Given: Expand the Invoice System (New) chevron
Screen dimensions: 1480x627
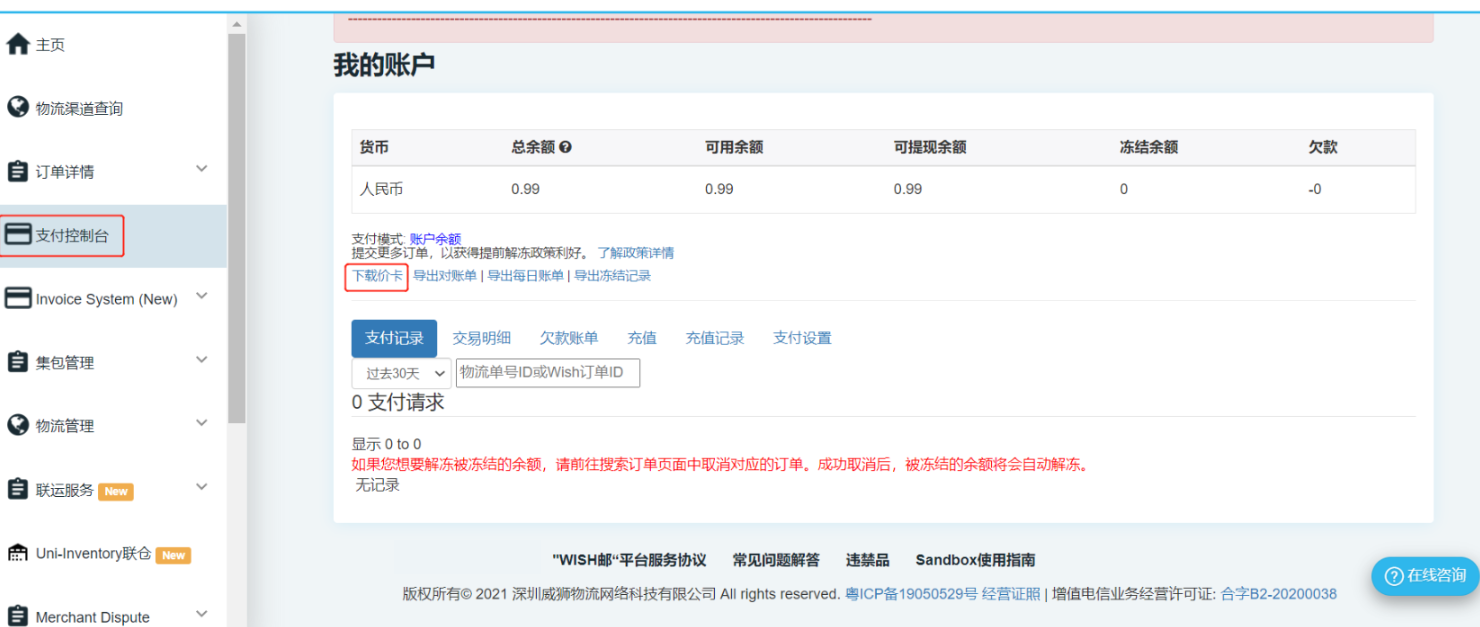Looking at the screenshot, I should (201, 296).
